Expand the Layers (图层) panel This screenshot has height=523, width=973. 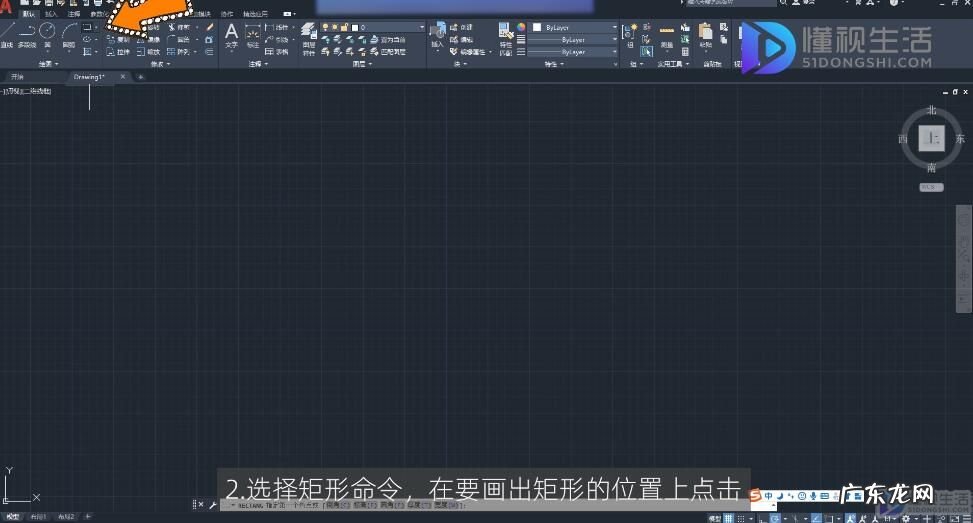362,64
